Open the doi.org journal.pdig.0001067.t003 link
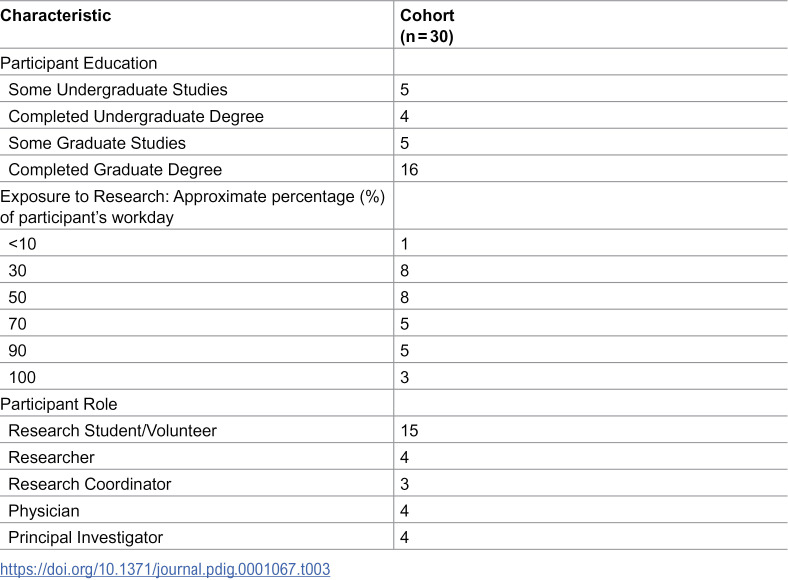 165,569
